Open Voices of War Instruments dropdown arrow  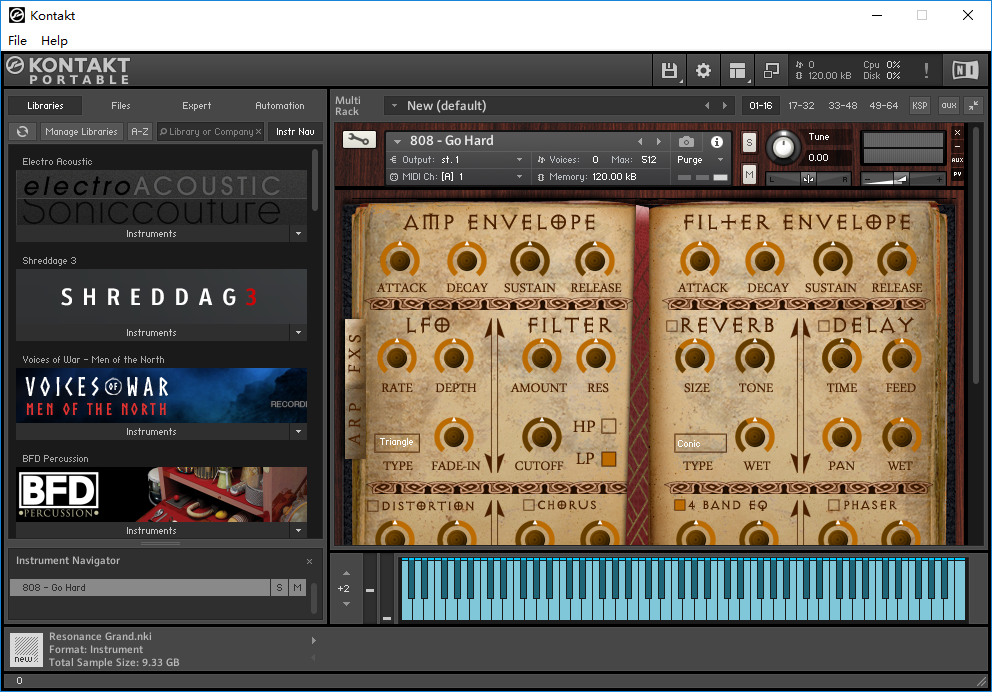click(299, 431)
